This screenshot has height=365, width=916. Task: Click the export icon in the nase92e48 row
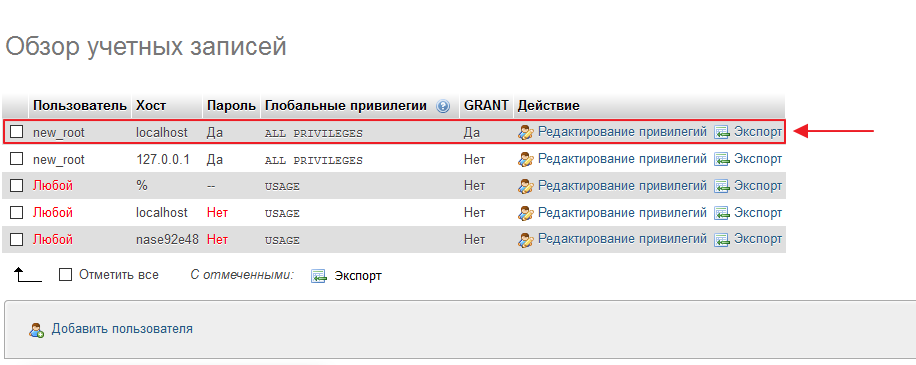pos(723,239)
